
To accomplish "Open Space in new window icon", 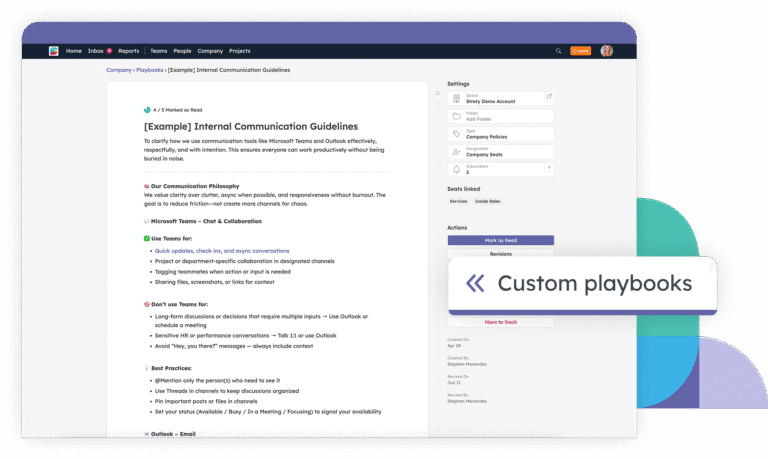I will 549,97.
